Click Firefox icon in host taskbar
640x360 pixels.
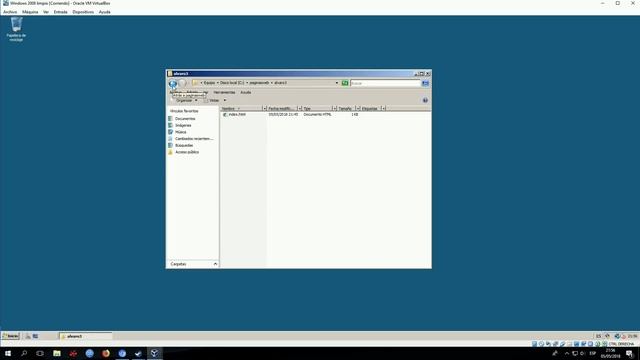tap(106, 353)
